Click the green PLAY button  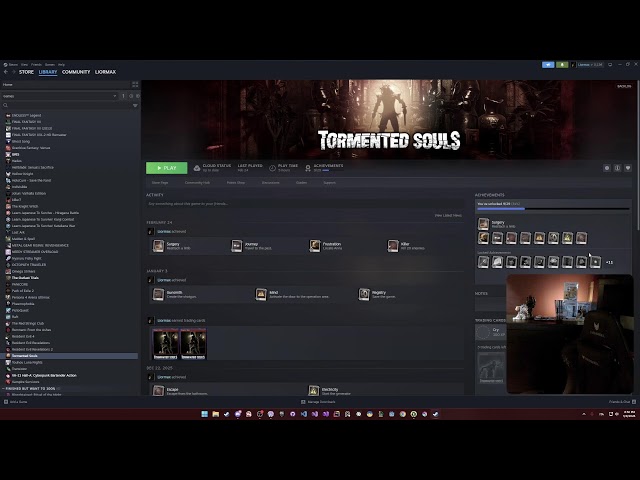point(167,168)
